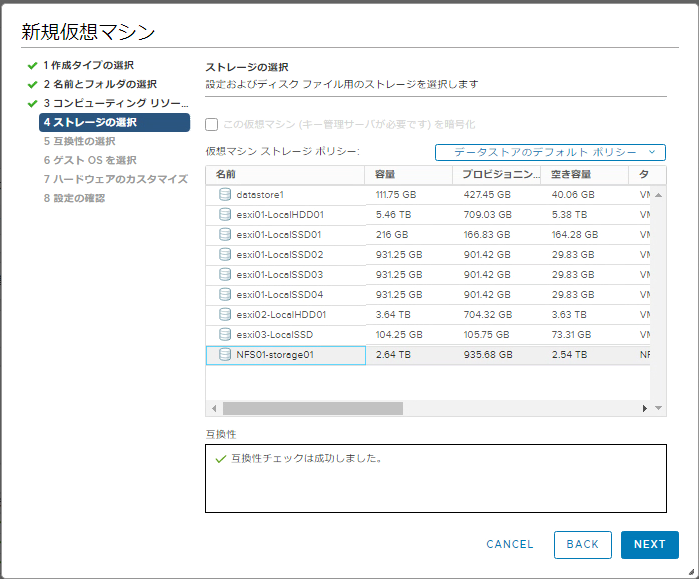The image size is (699, 579).
Task: Select step 4 ストレージの選択
Action: (115, 122)
